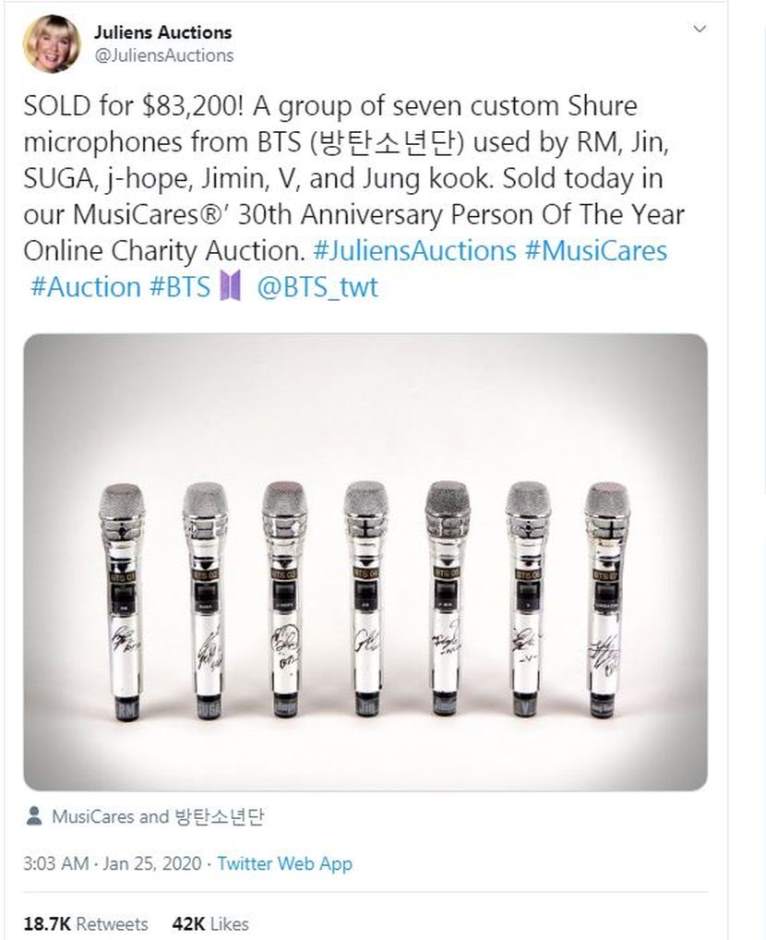Click the Juliens Auctions display name
The width and height of the screenshot is (766, 940).
point(171,34)
